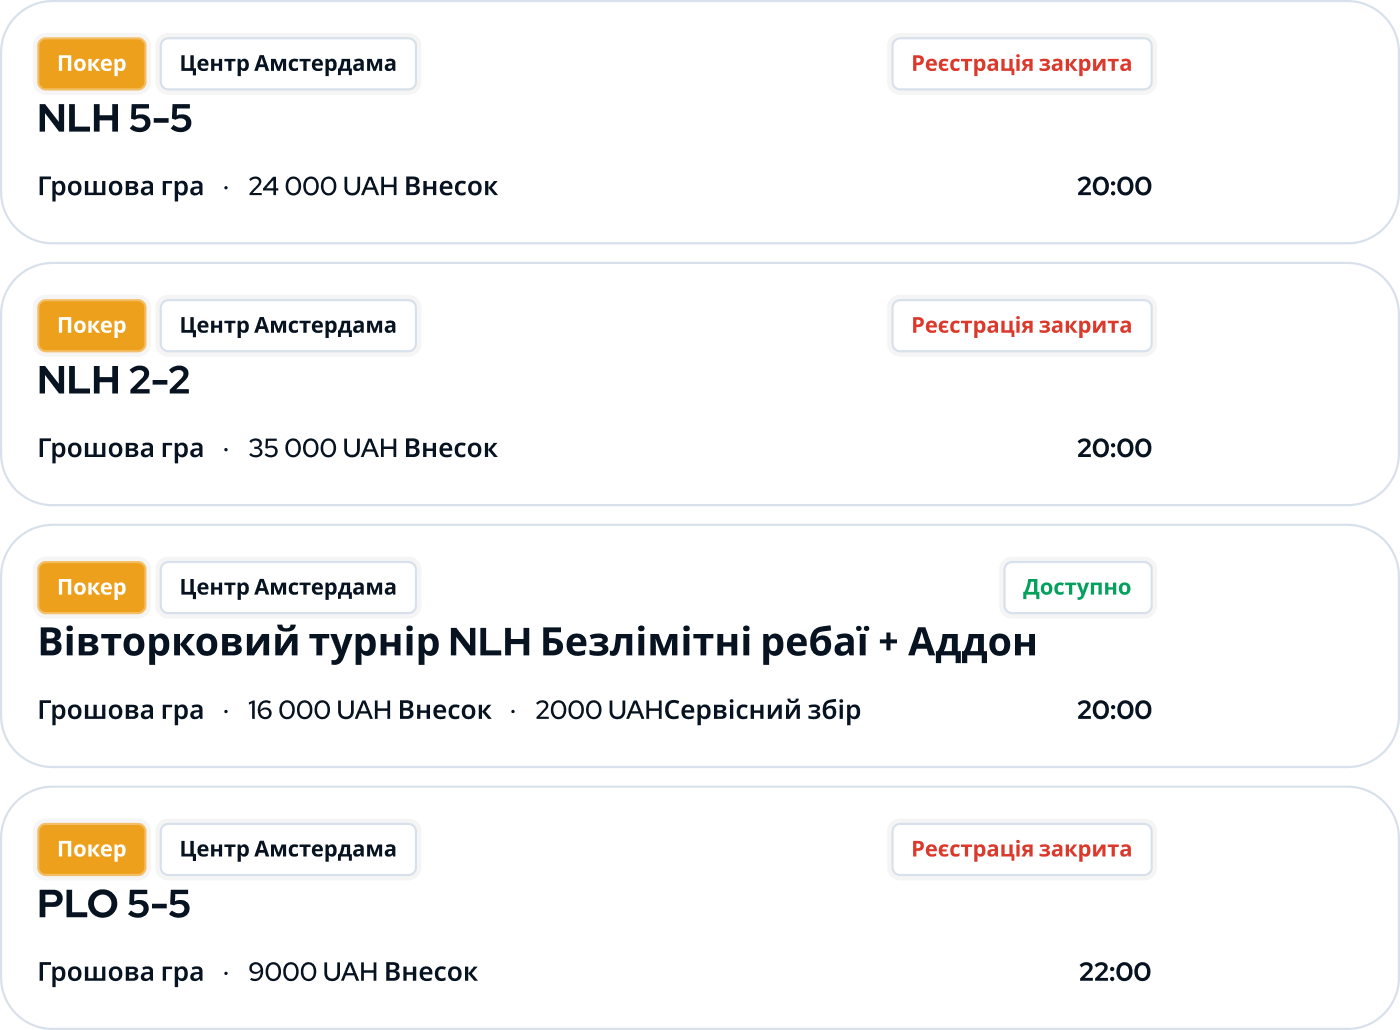This screenshot has width=1400, height=1030.
Task: Select Центр Амстердама on the NLH 2-2 card
Action: 288,325
